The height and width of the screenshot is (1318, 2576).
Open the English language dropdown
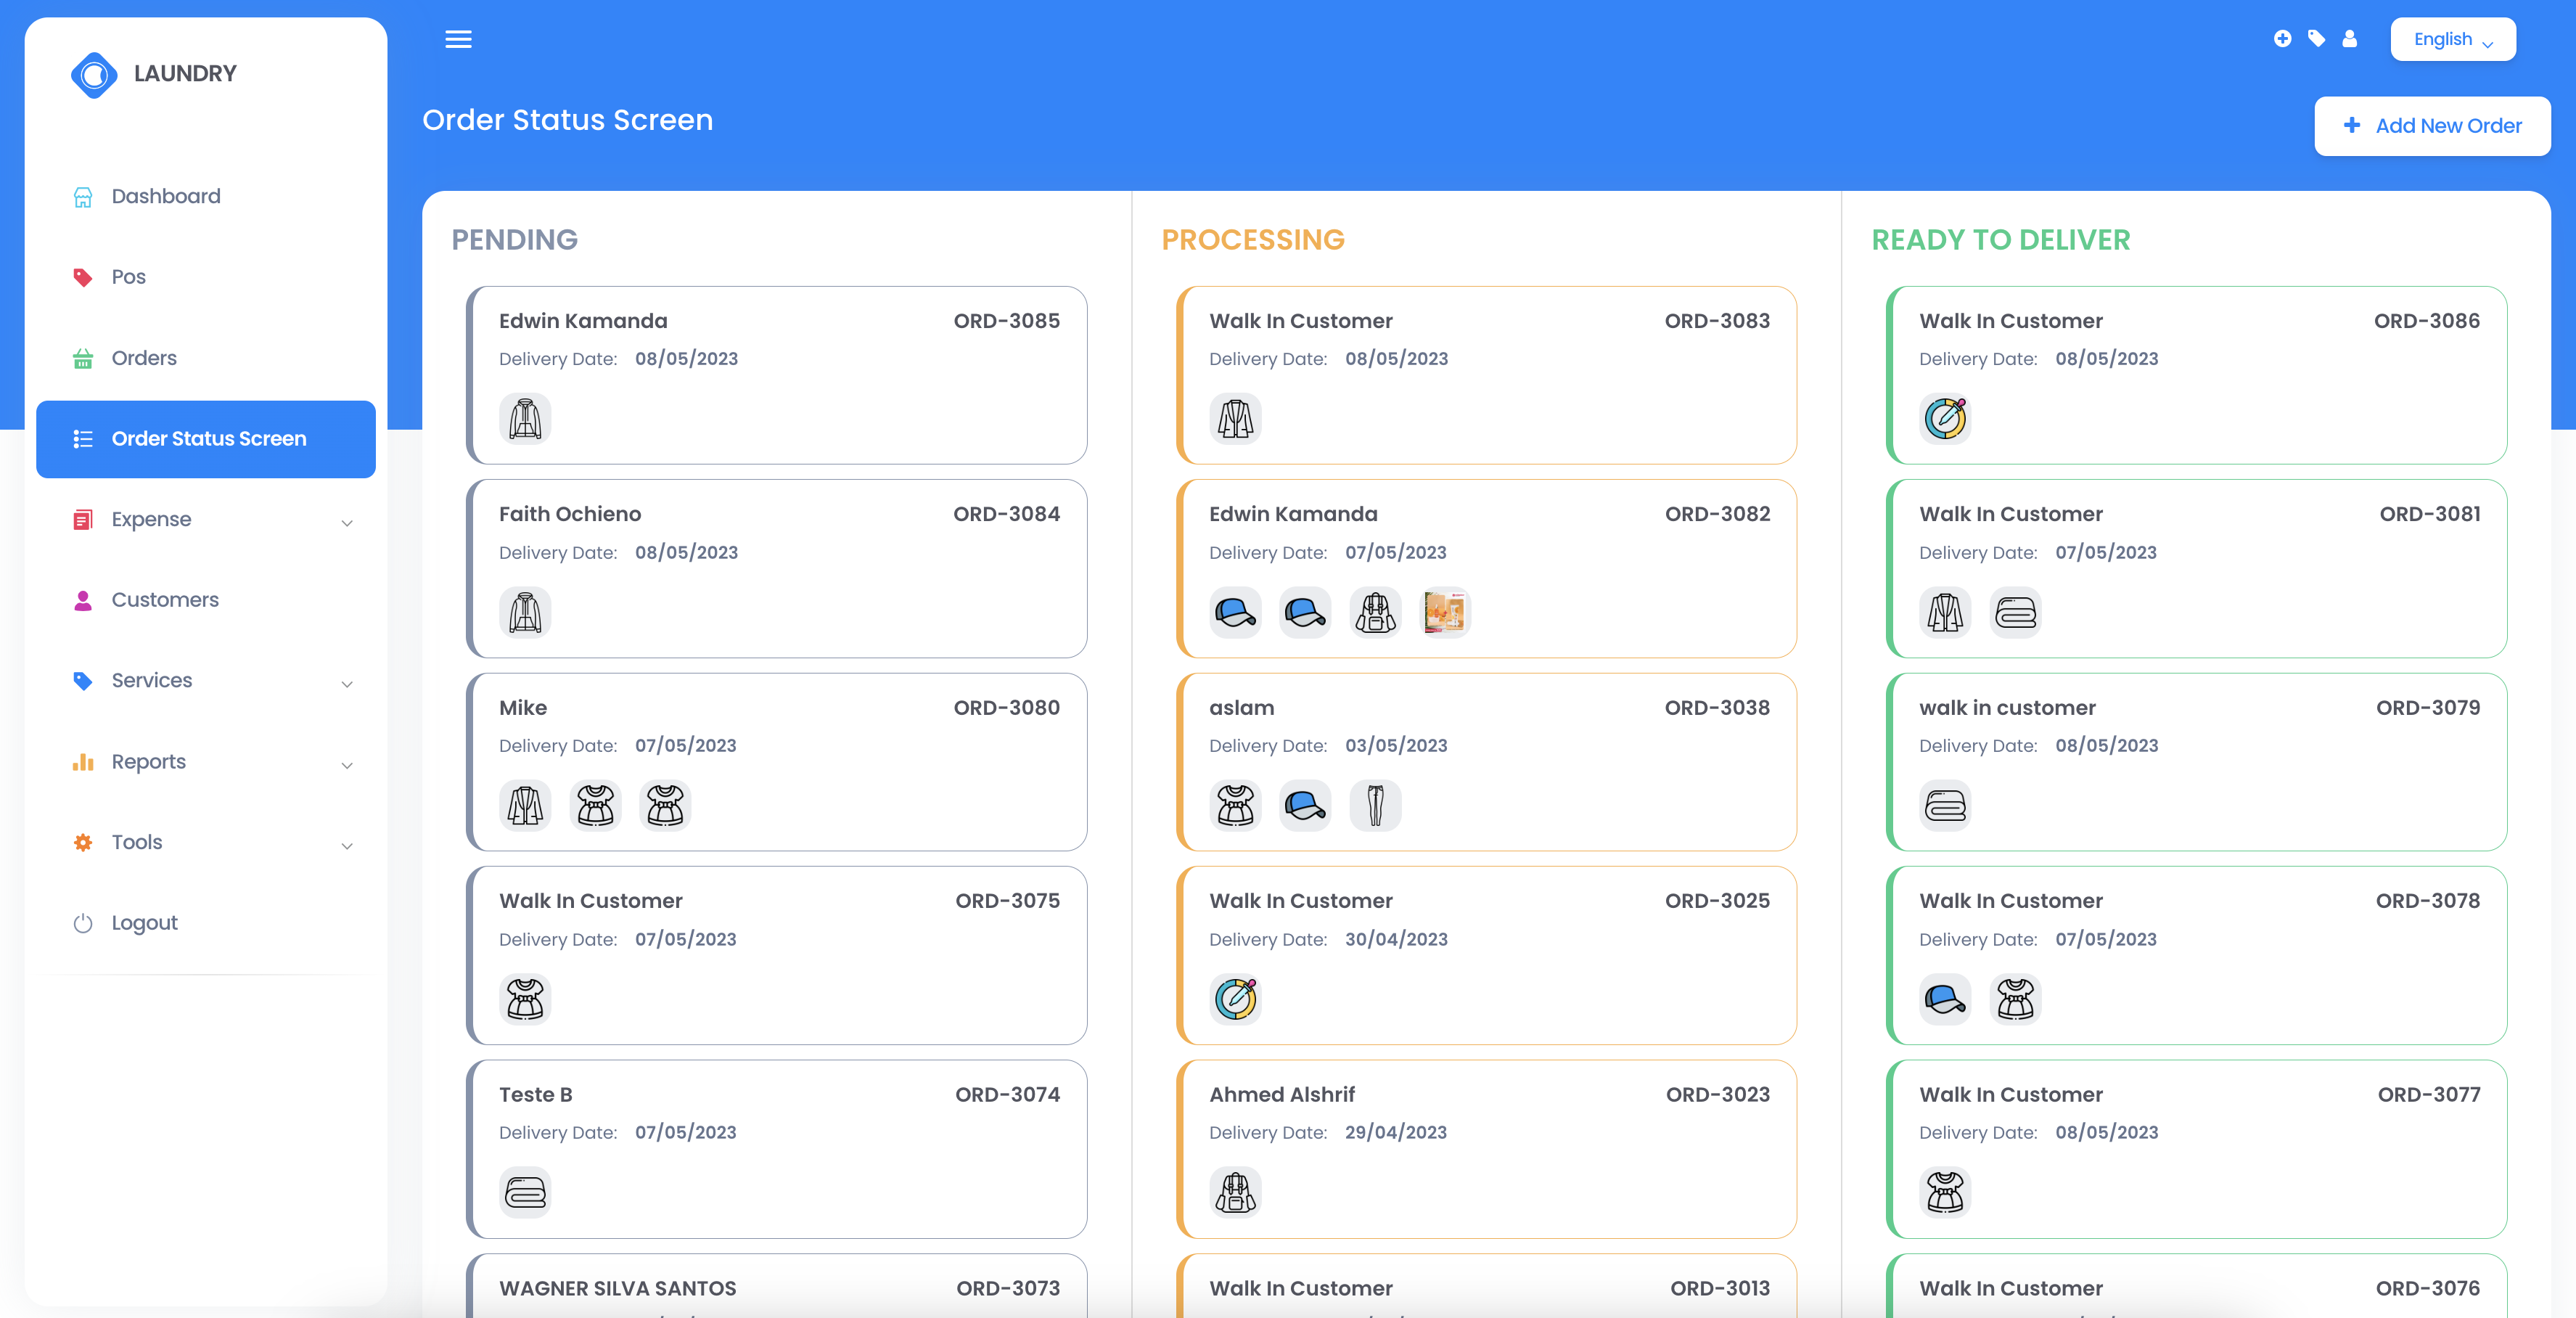click(x=2453, y=39)
